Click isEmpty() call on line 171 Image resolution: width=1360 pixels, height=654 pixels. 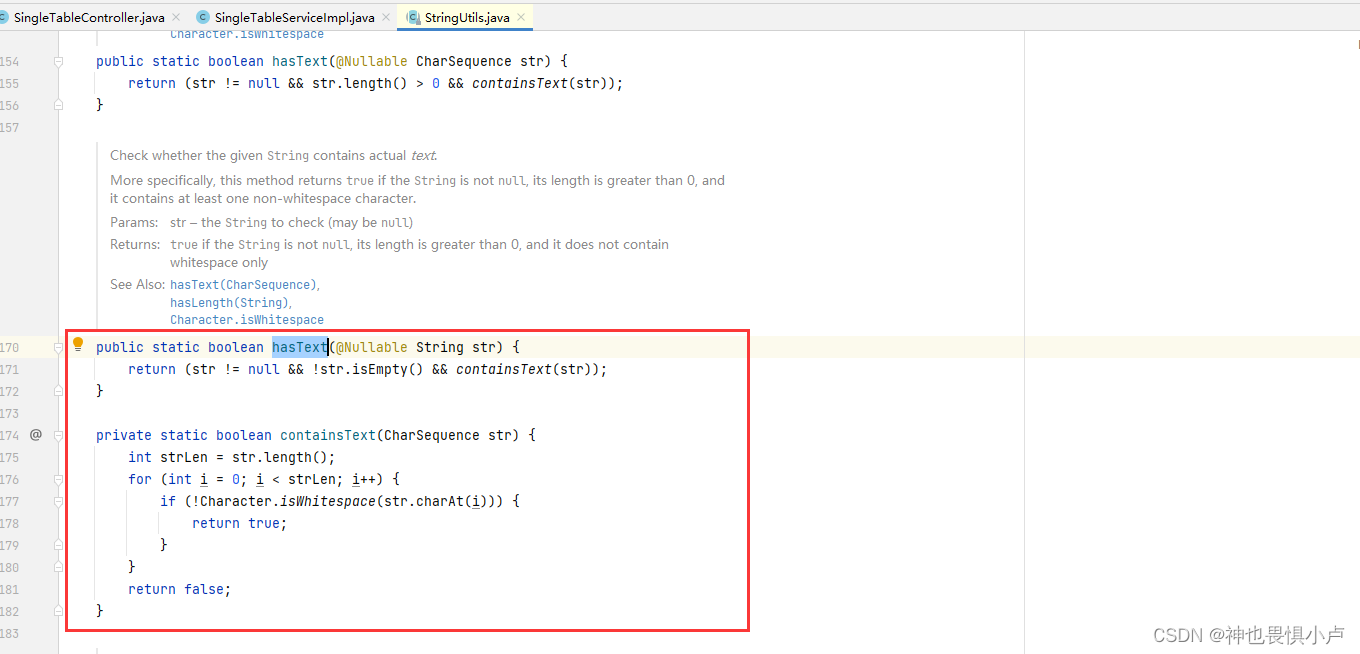(388, 369)
